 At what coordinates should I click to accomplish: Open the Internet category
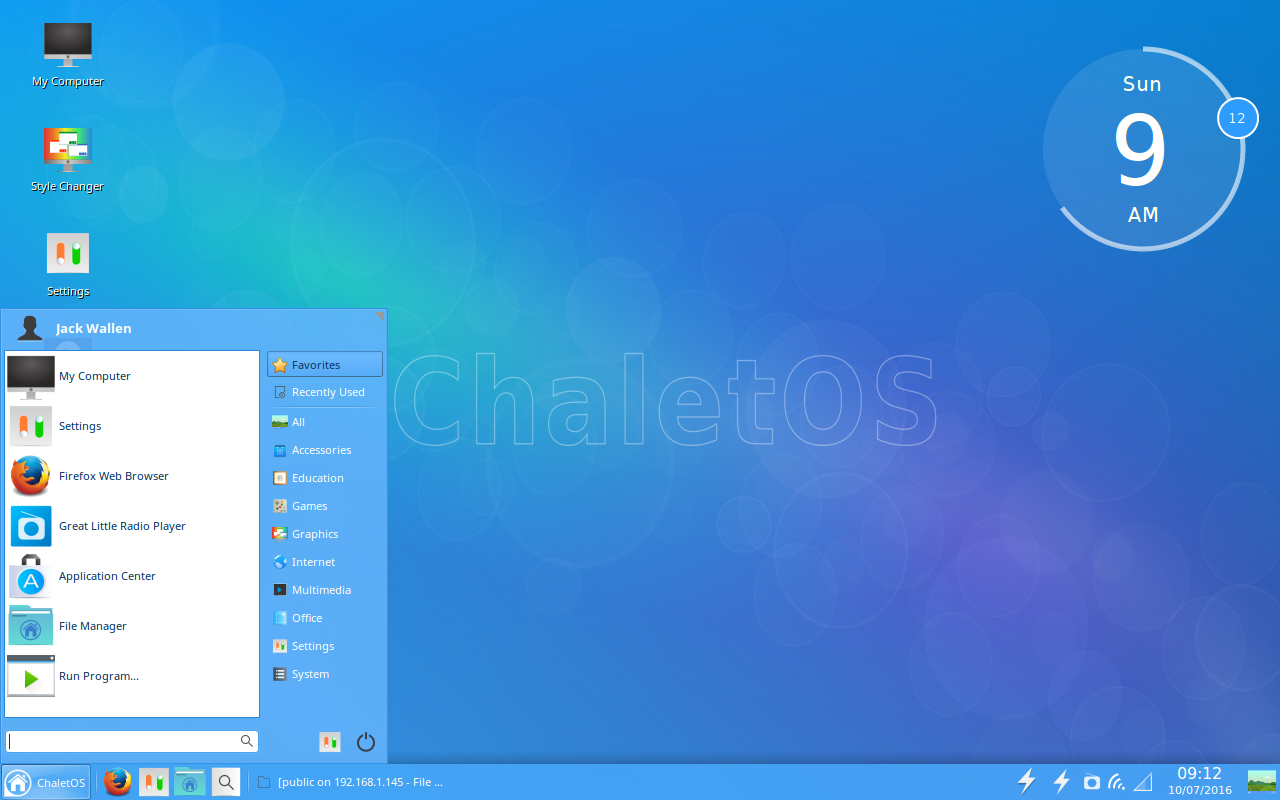325,562
